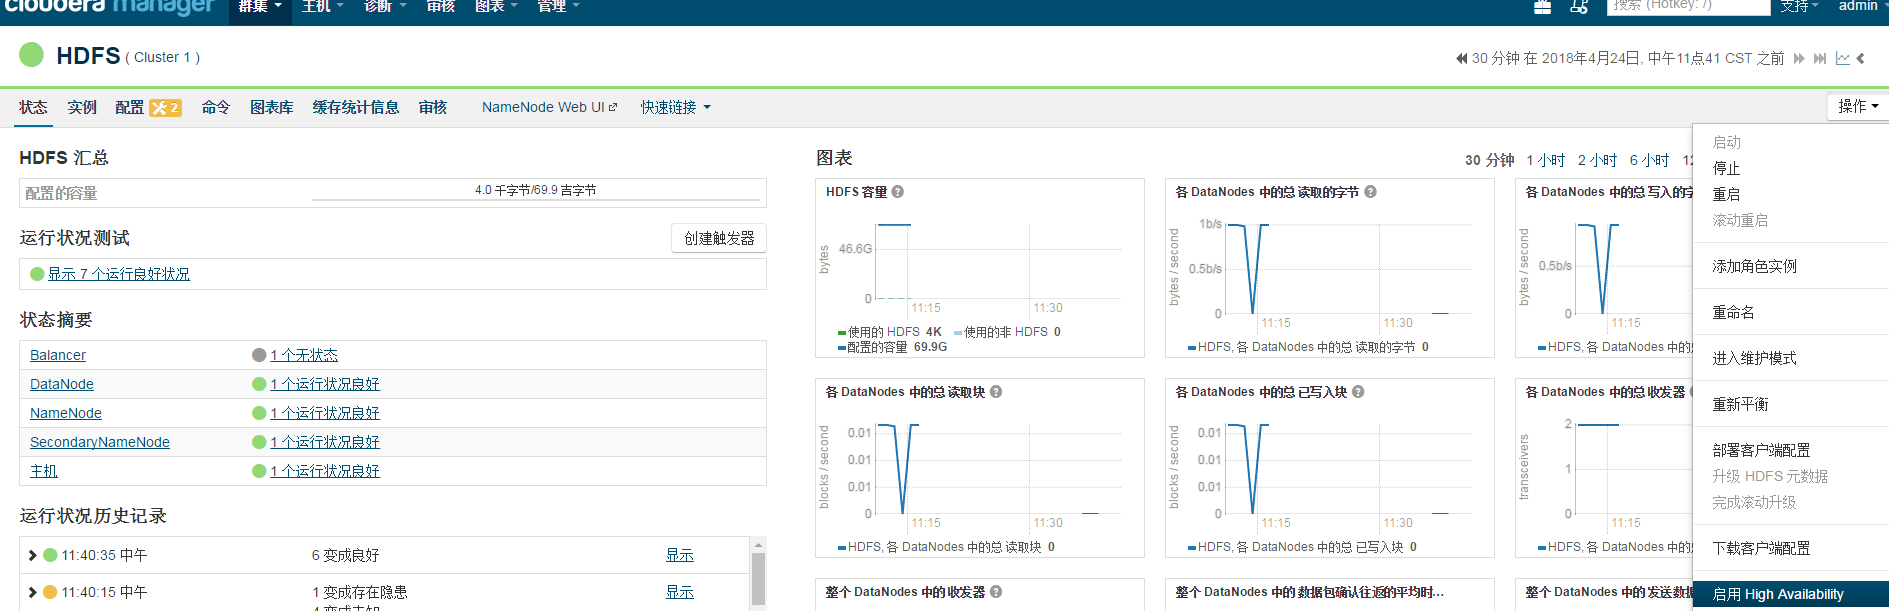
Task: Select 启用 High Availability menu item
Action: point(1790,594)
